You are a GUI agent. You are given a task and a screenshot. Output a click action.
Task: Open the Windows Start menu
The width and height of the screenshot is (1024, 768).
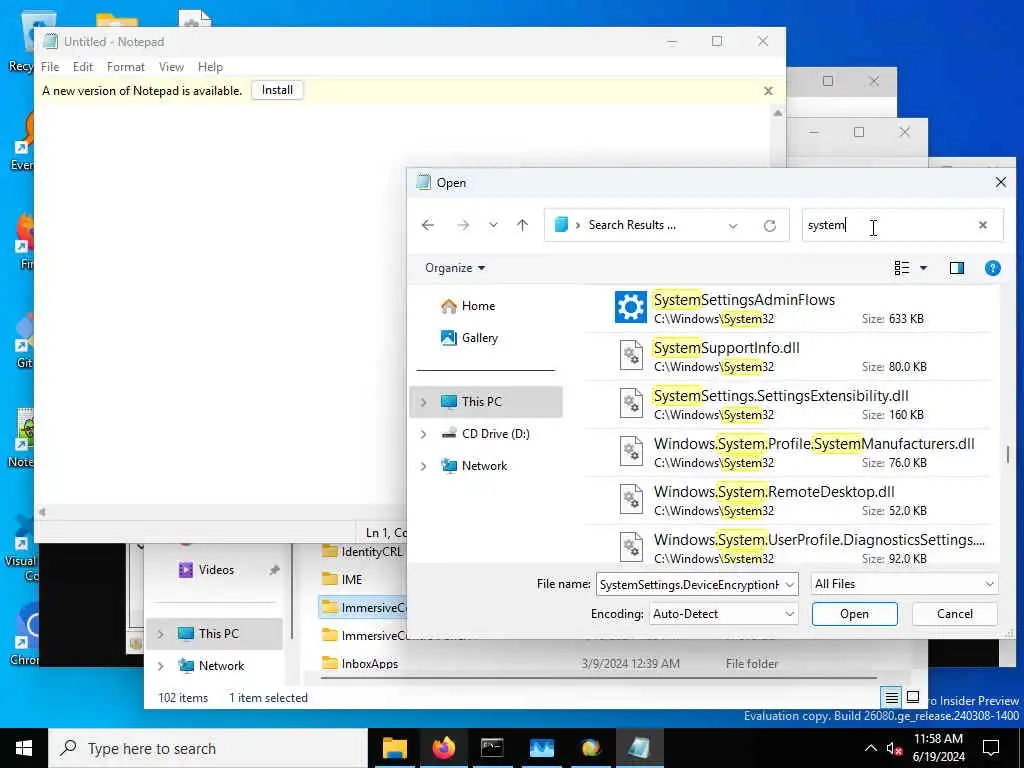(24, 748)
